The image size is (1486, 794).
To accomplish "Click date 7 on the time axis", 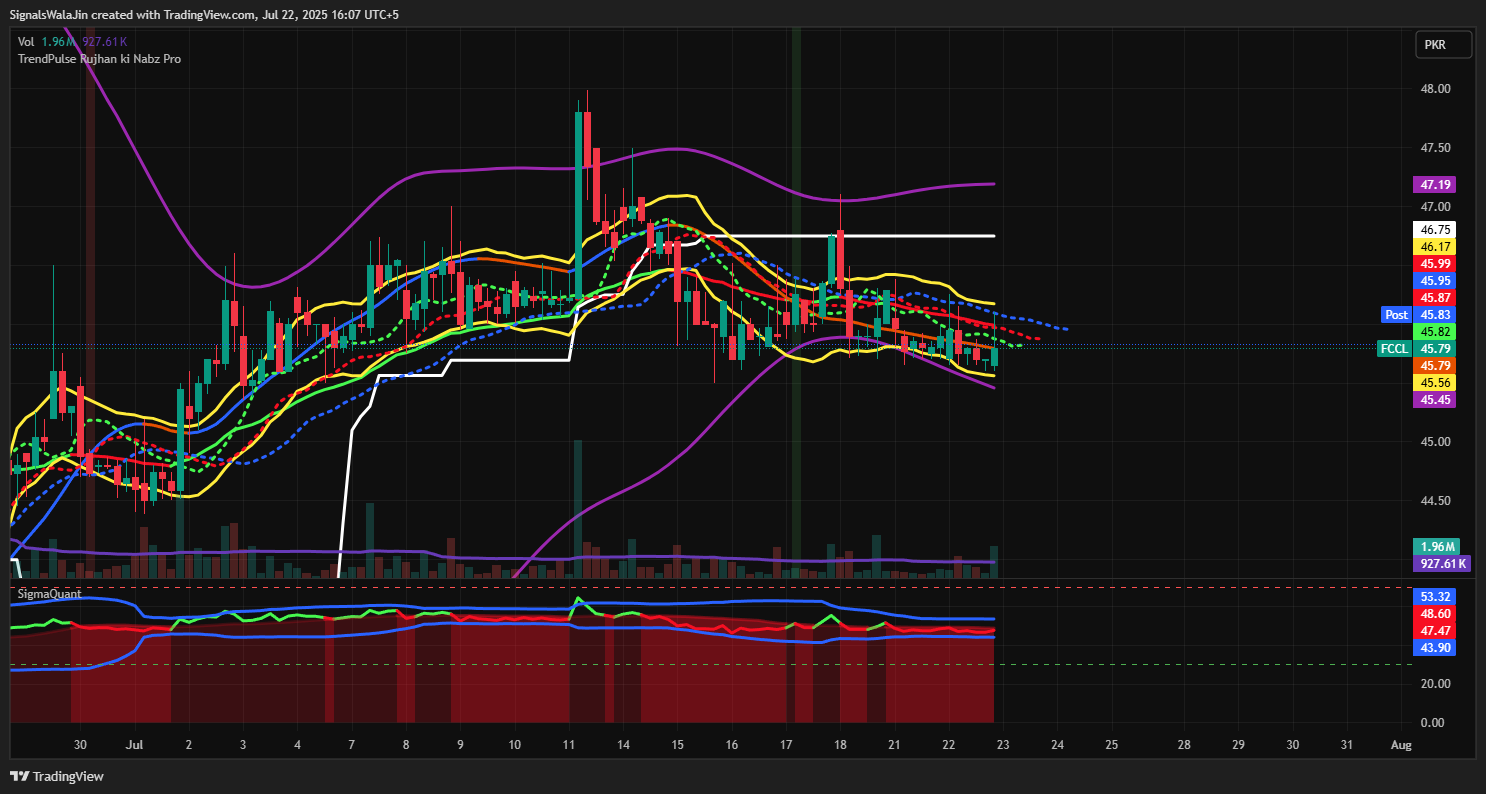I will click(x=351, y=745).
